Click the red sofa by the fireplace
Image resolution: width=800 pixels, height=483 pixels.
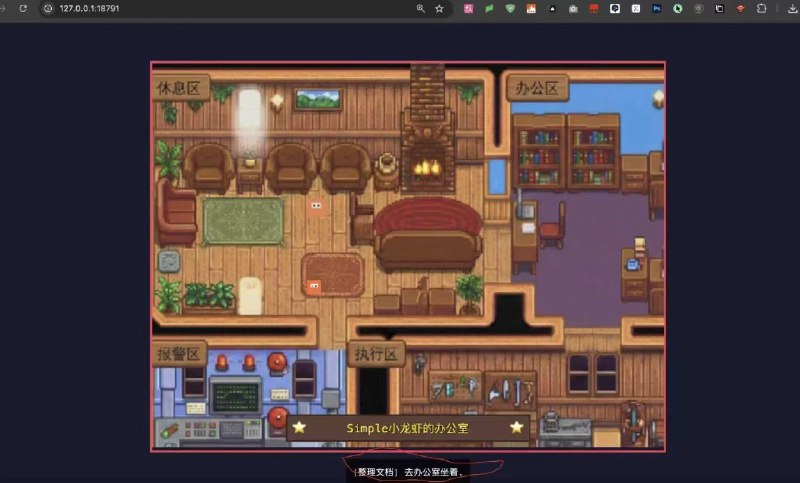(428, 233)
